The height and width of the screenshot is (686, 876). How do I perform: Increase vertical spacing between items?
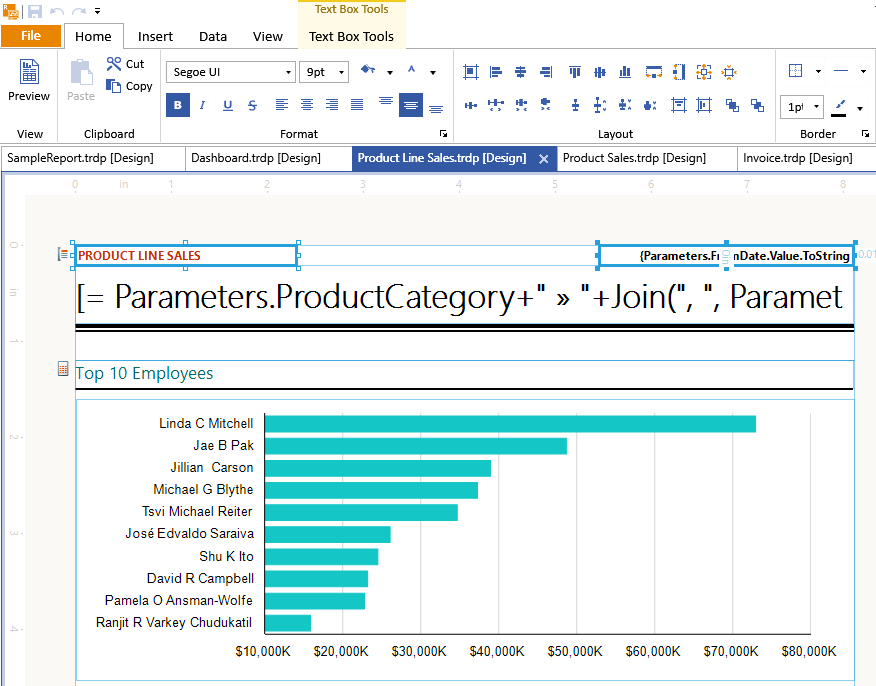click(600, 105)
